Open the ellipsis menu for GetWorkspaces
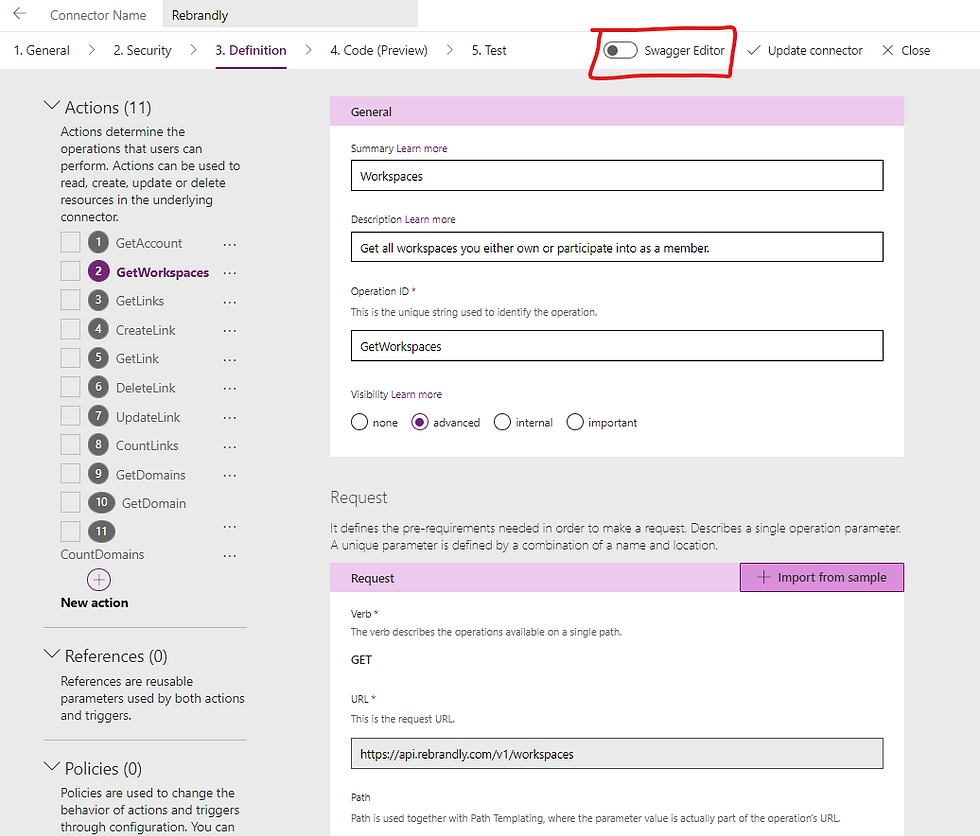The width and height of the screenshot is (980, 836). pos(230,273)
